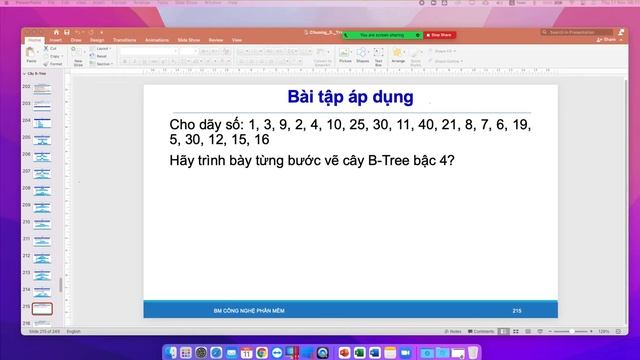Click the green screen sharing indicator
Viewport: 640px width, 360px height.
(x=382, y=35)
